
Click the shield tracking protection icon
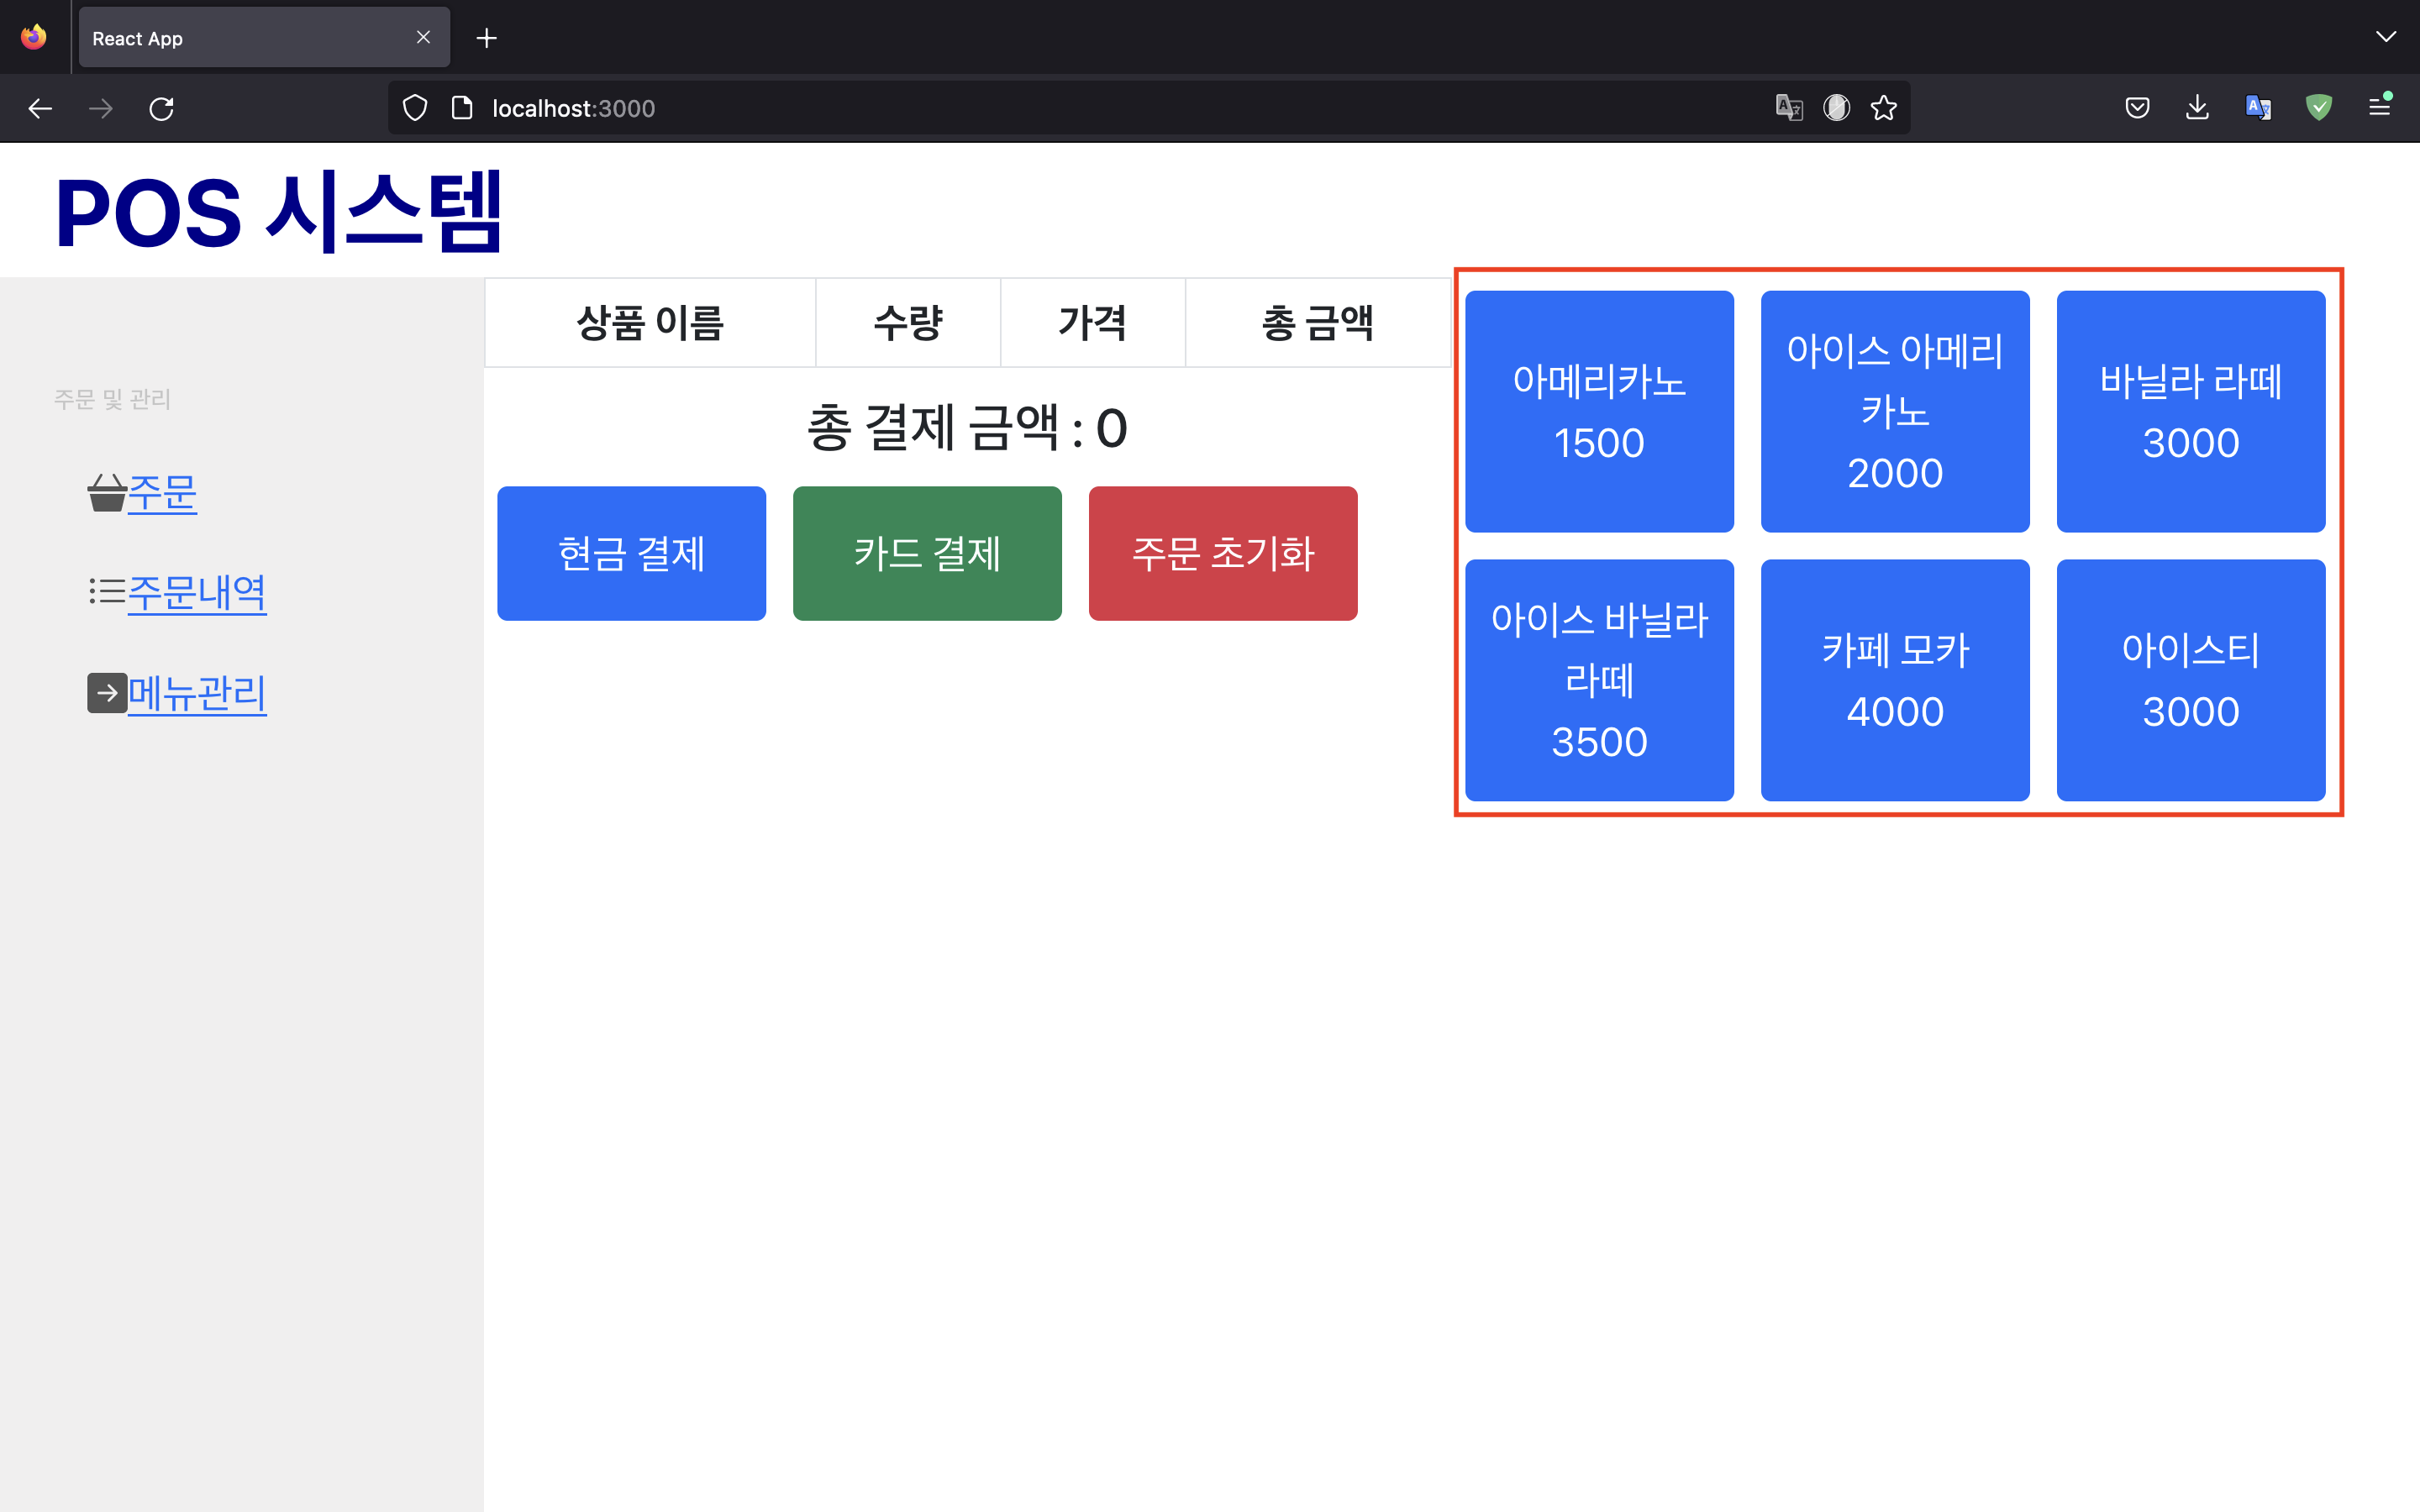click(415, 108)
